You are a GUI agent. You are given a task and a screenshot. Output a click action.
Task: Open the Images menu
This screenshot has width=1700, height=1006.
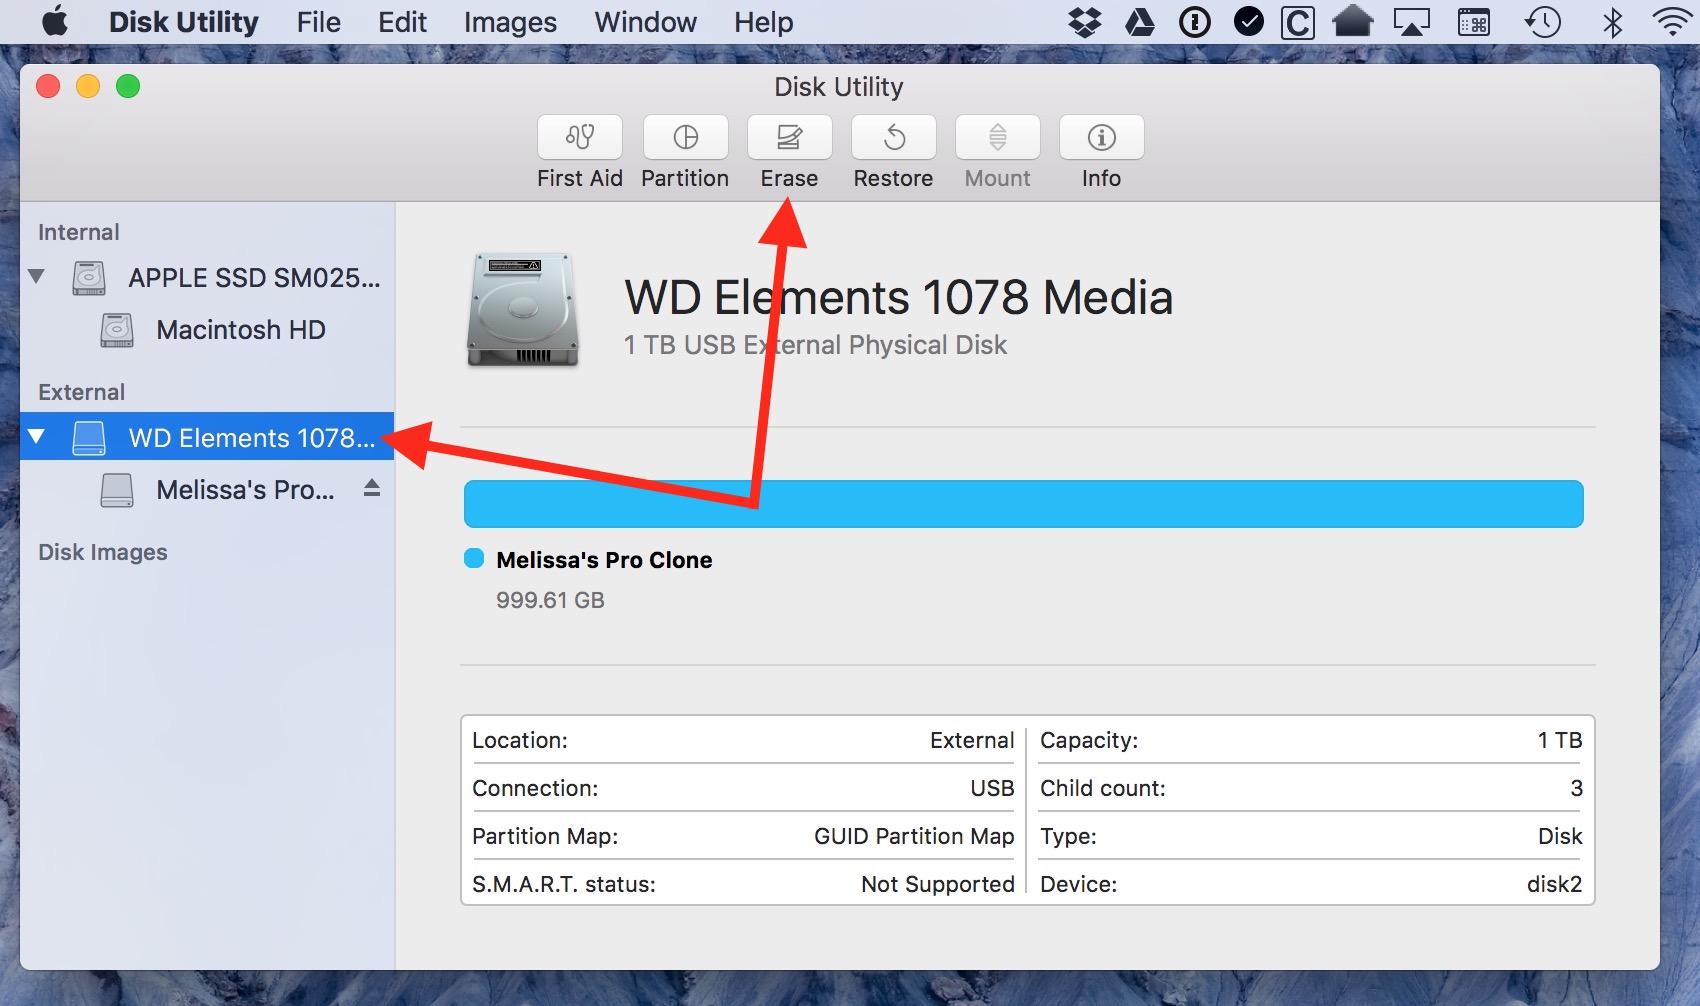click(x=510, y=22)
